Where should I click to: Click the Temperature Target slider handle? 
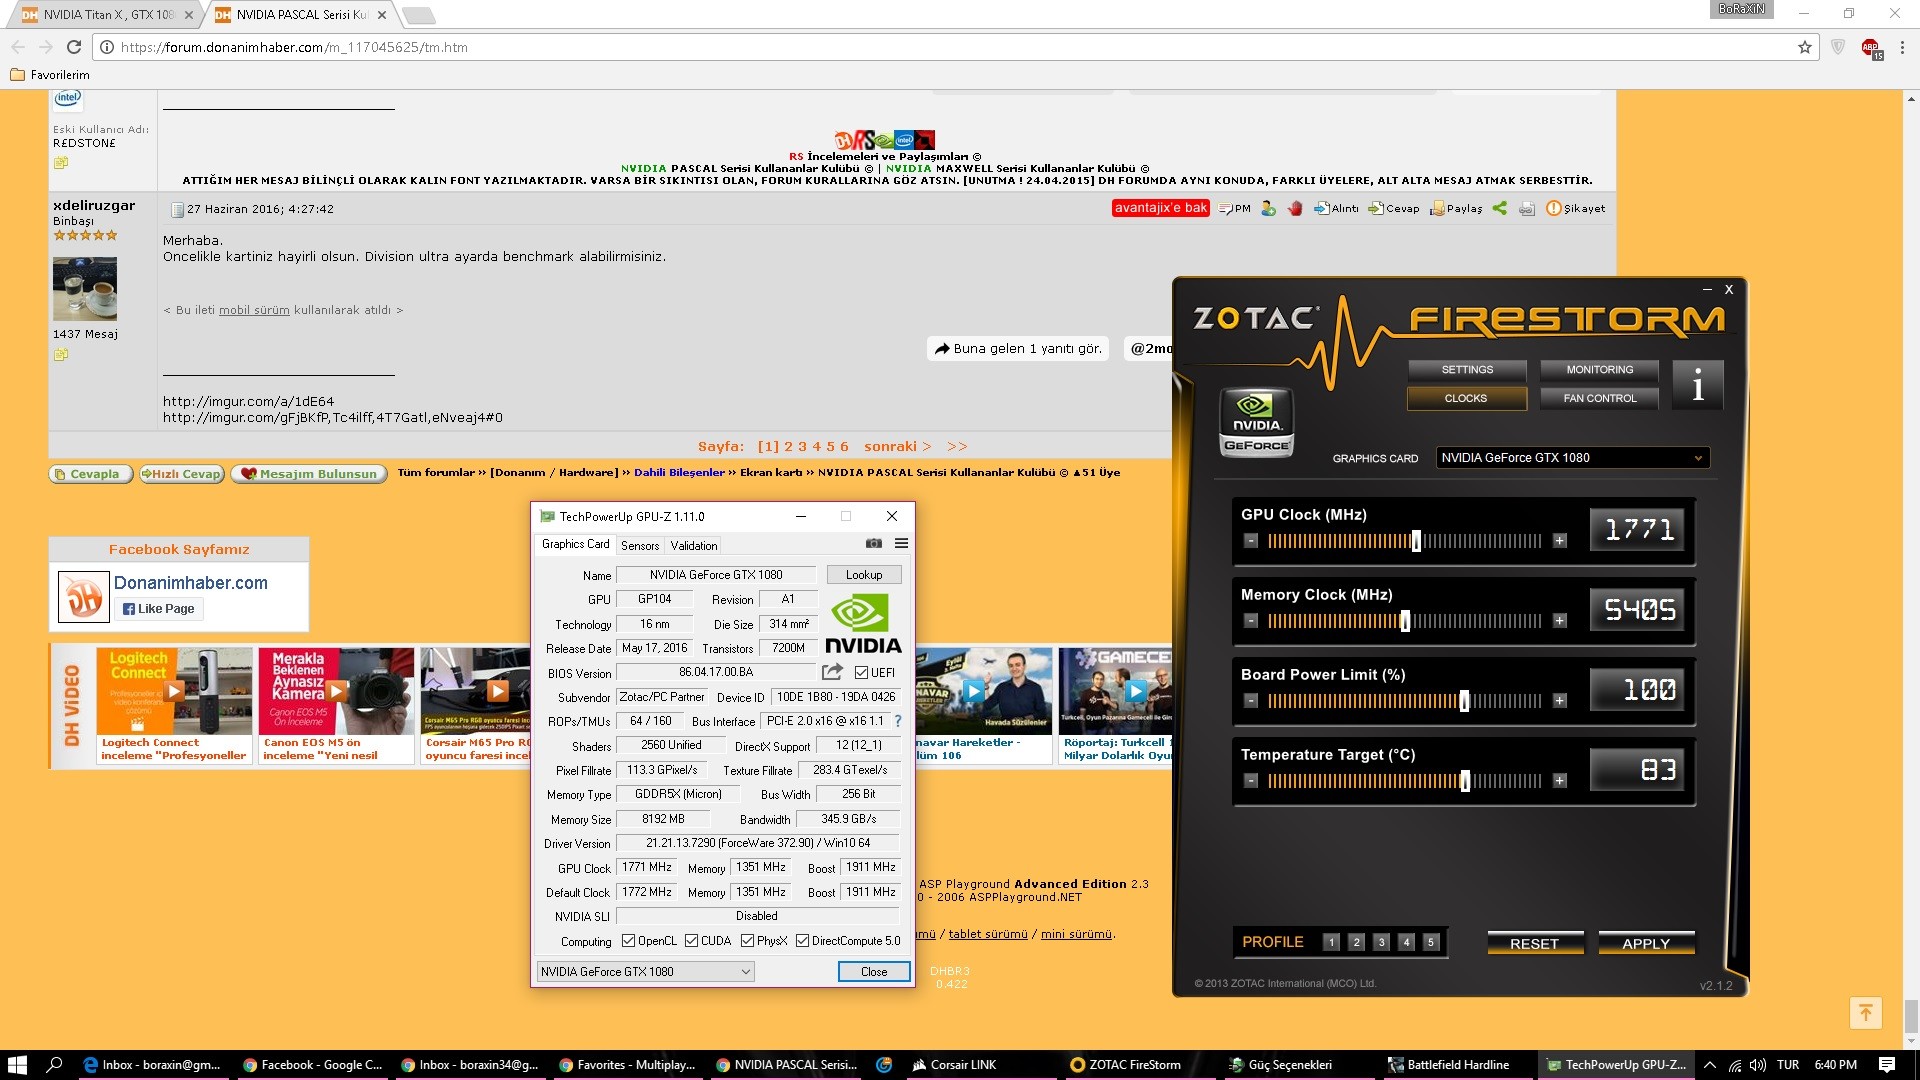[x=1465, y=781]
